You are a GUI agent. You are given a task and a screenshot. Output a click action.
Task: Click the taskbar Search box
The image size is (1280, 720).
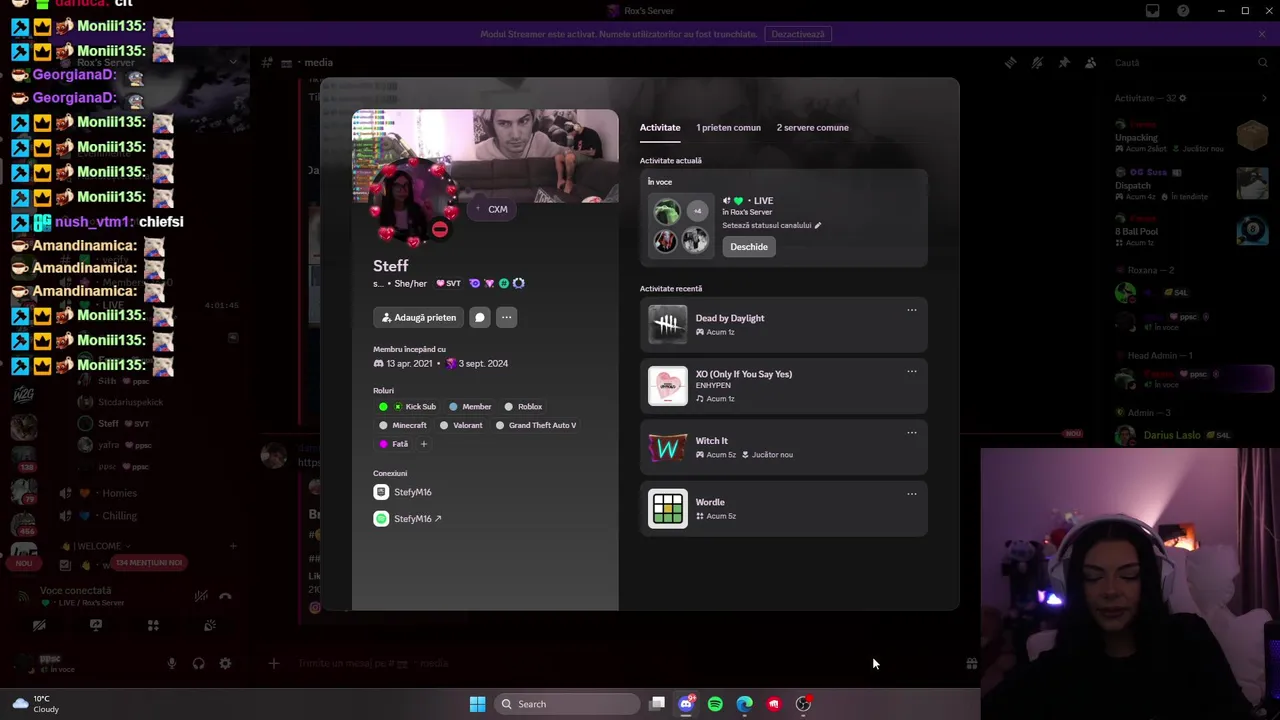(x=566, y=704)
